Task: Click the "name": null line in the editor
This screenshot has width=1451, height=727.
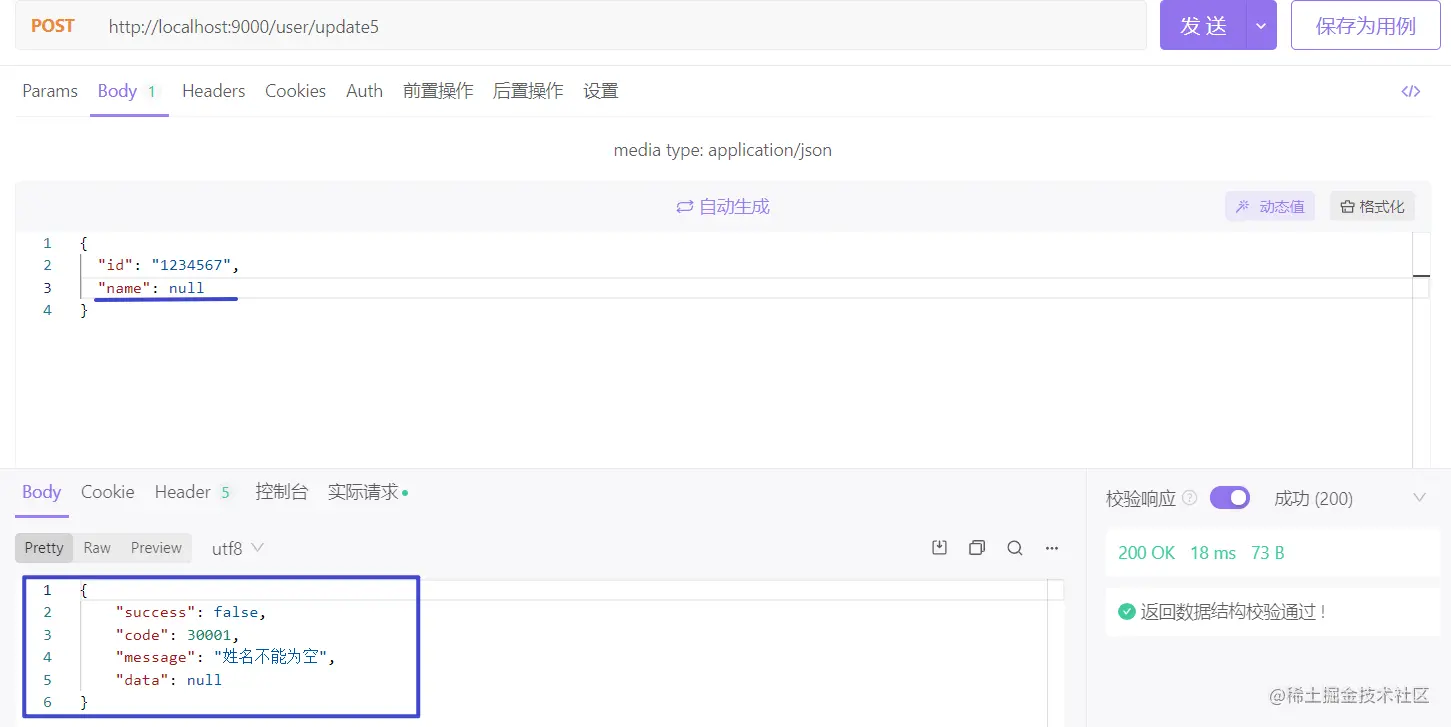Action: pyautogui.click(x=151, y=288)
